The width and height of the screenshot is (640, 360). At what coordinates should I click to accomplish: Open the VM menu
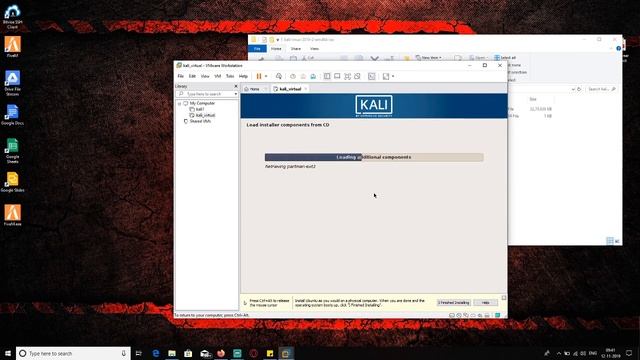218,76
